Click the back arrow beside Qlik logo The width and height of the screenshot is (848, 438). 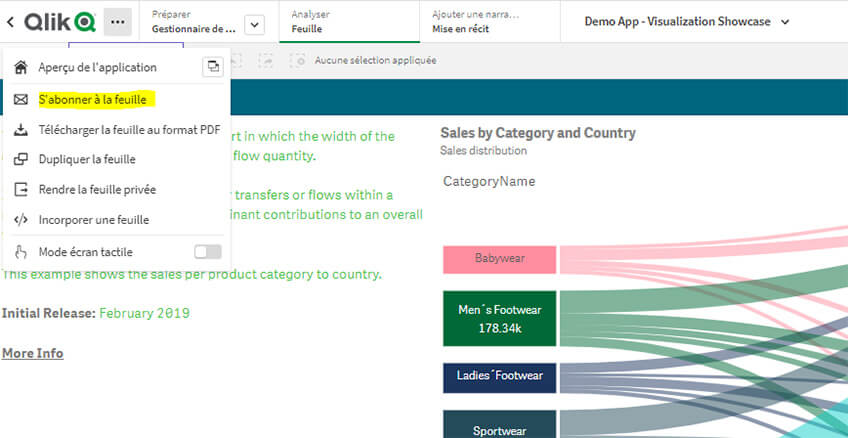point(11,22)
